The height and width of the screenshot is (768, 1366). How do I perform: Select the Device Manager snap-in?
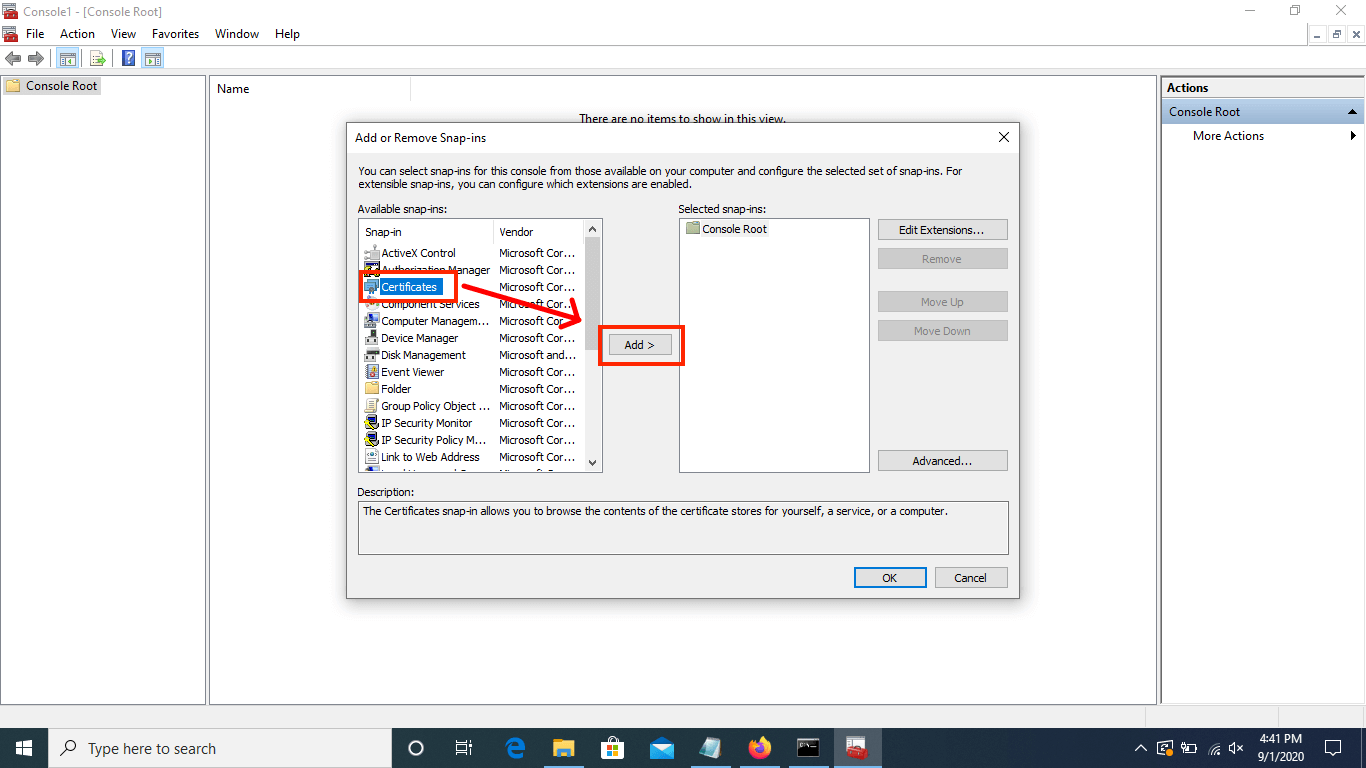pyautogui.click(x=418, y=337)
